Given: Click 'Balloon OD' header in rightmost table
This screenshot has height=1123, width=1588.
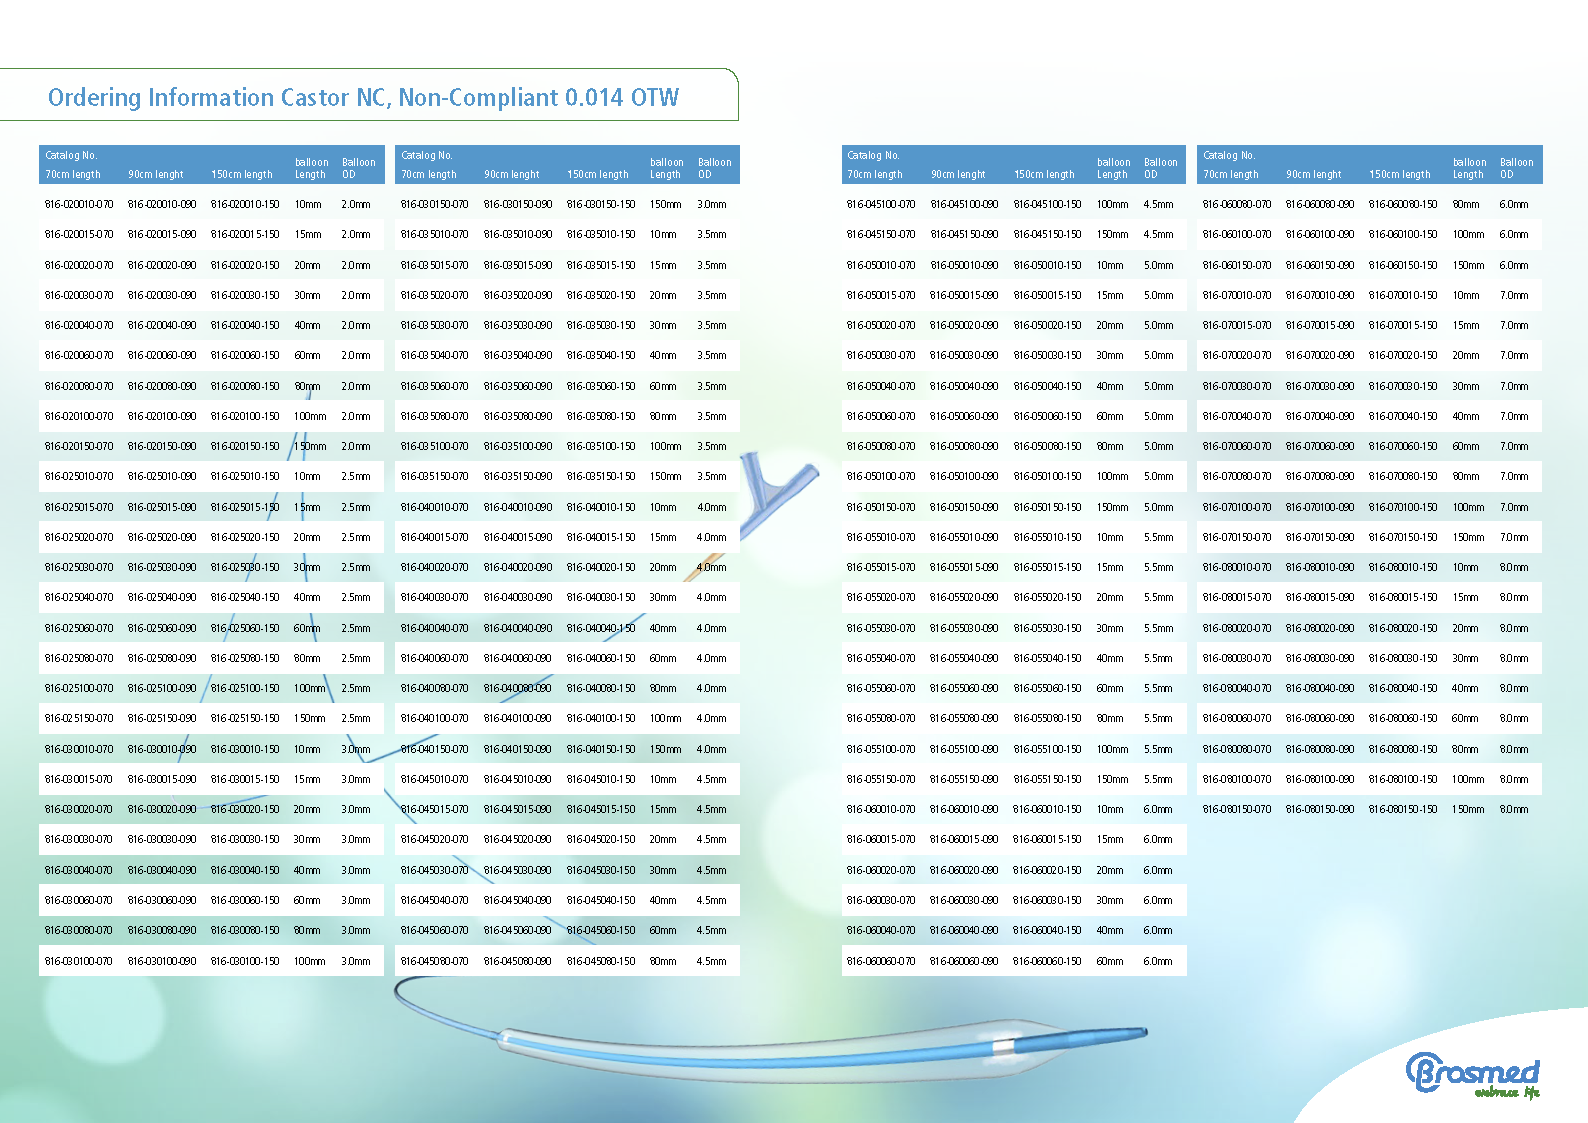Looking at the screenshot, I should coord(1516,168).
